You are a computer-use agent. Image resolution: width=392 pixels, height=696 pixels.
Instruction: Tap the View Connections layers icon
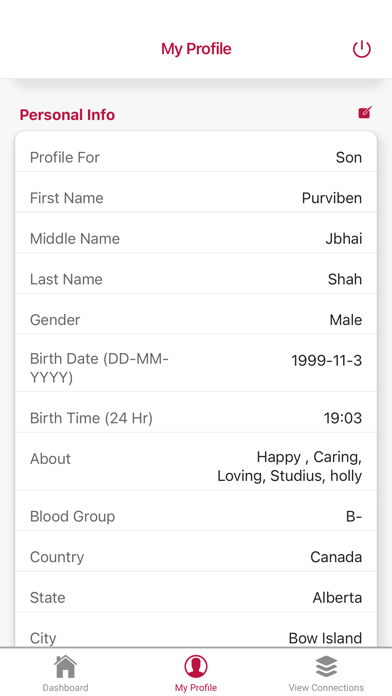(x=326, y=666)
